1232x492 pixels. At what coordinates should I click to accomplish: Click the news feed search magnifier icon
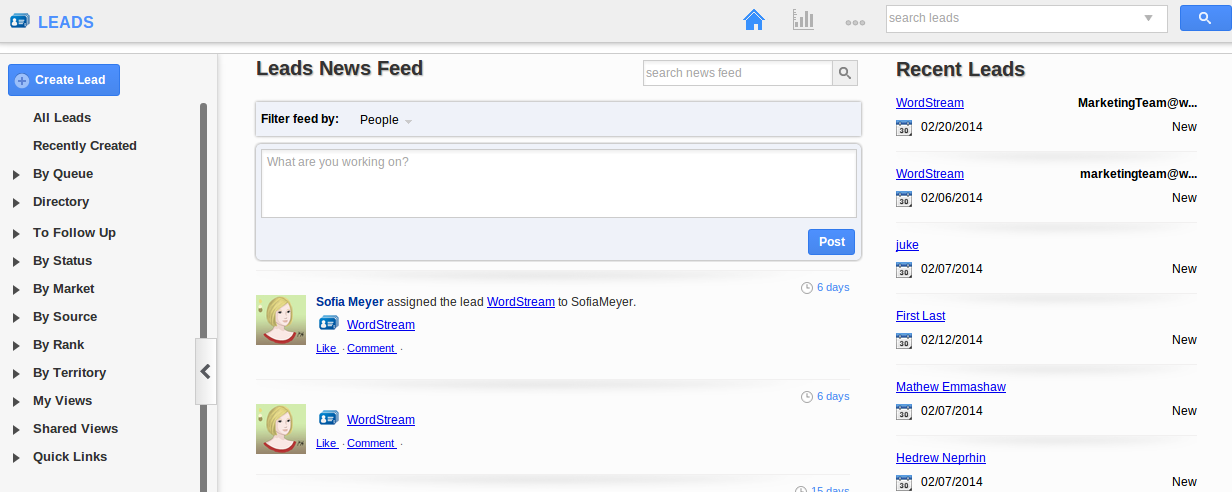845,73
